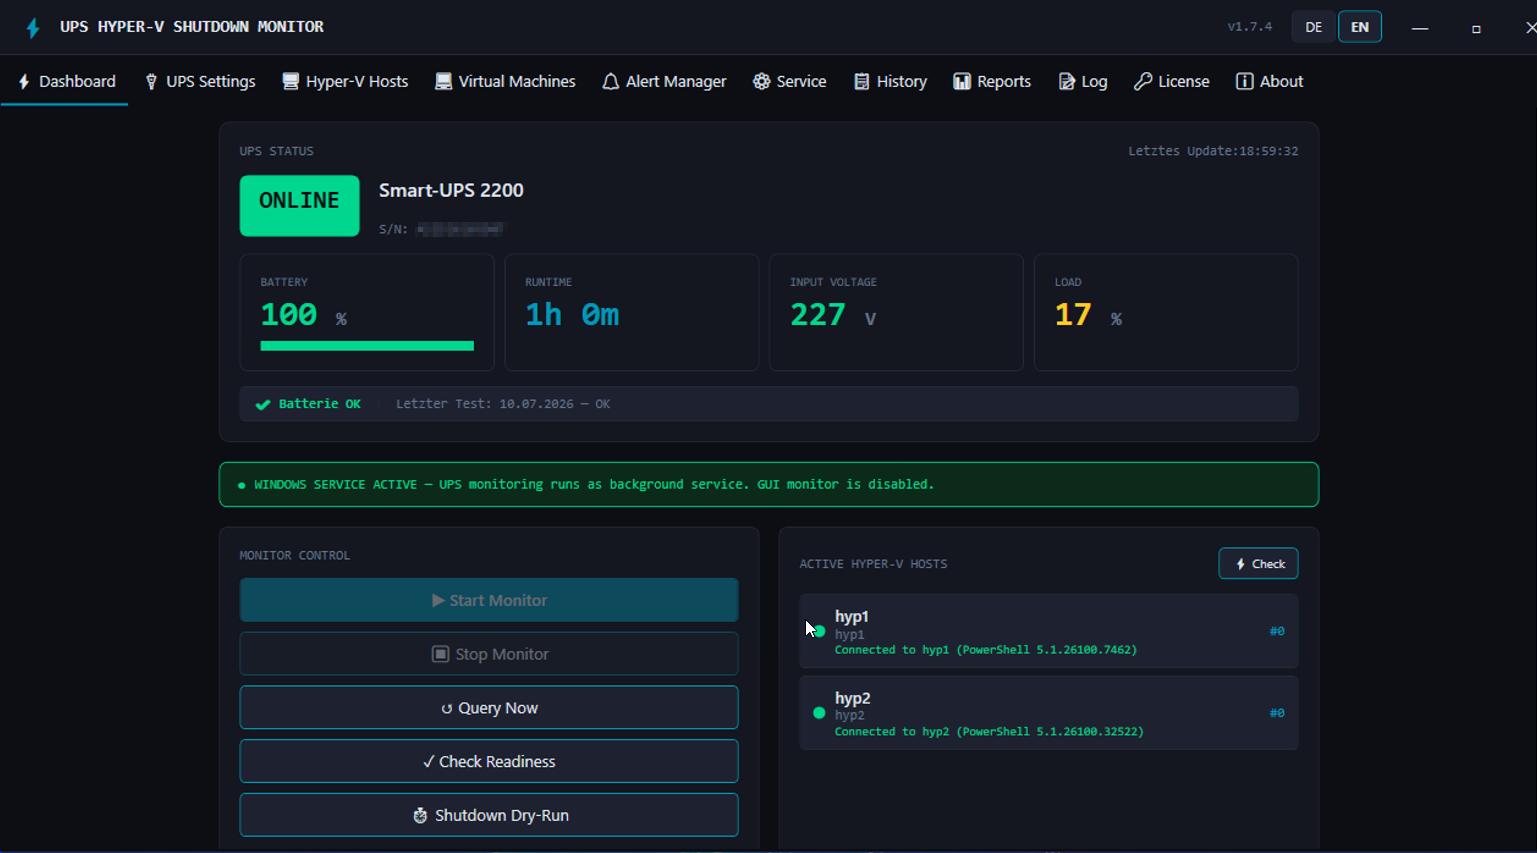Switch to the Hyper-V Hosts tab

coord(345,82)
